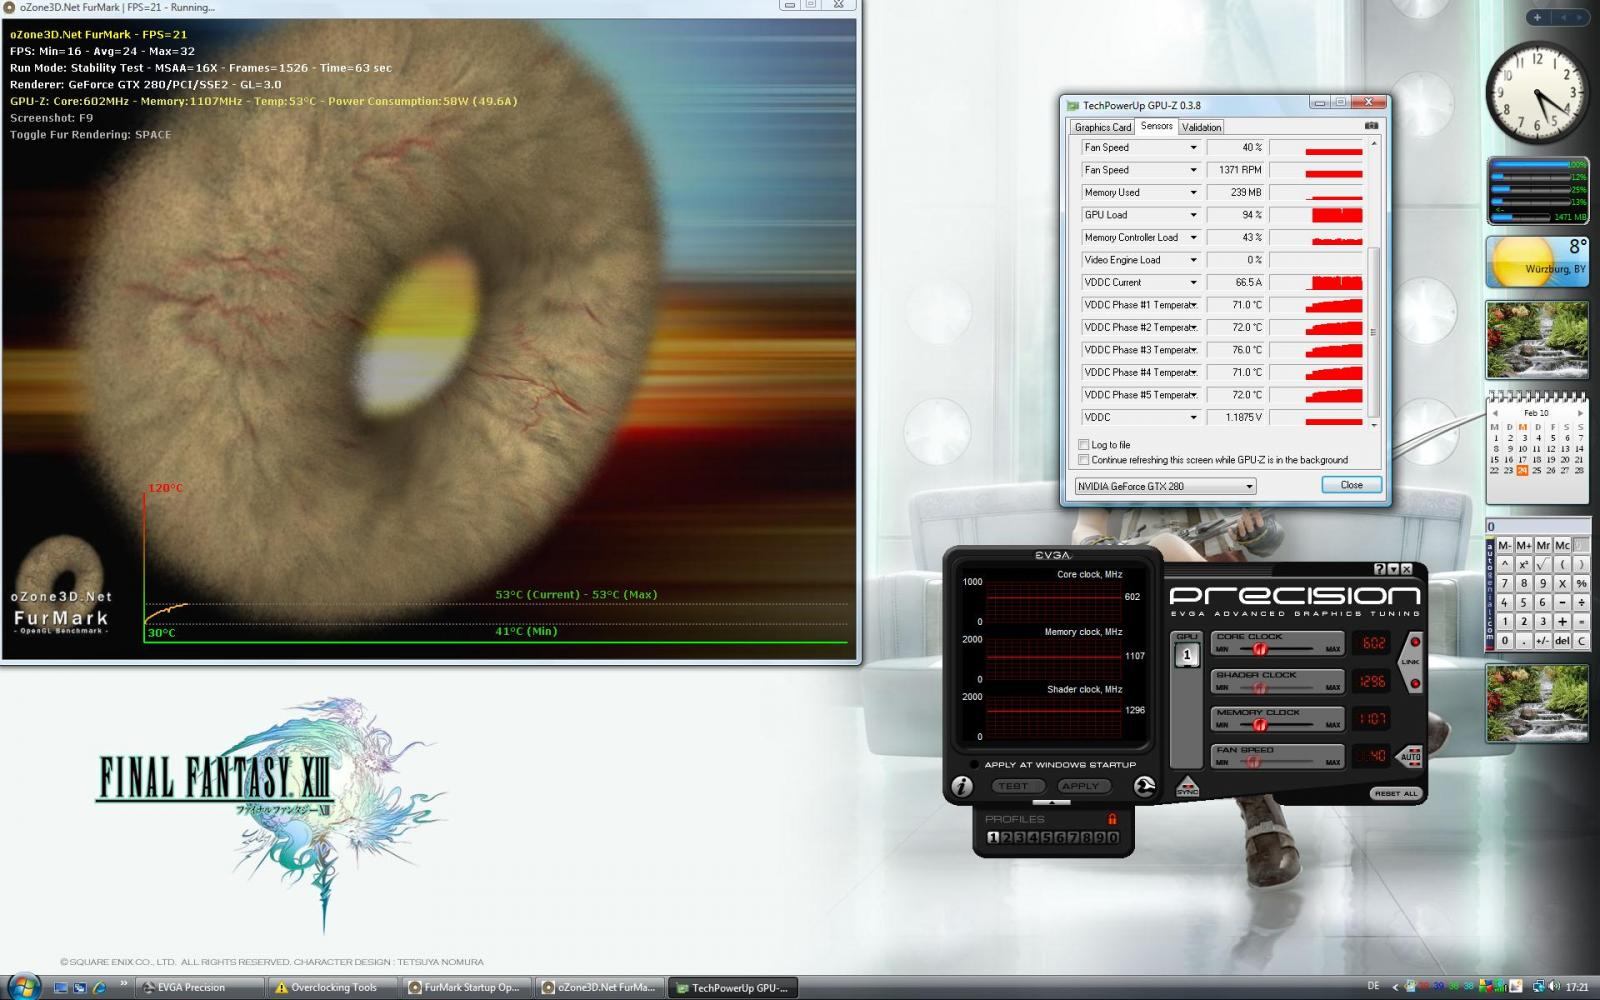Open the Memory Controller Load dropdown
This screenshot has height=1000, width=1600.
point(1193,238)
